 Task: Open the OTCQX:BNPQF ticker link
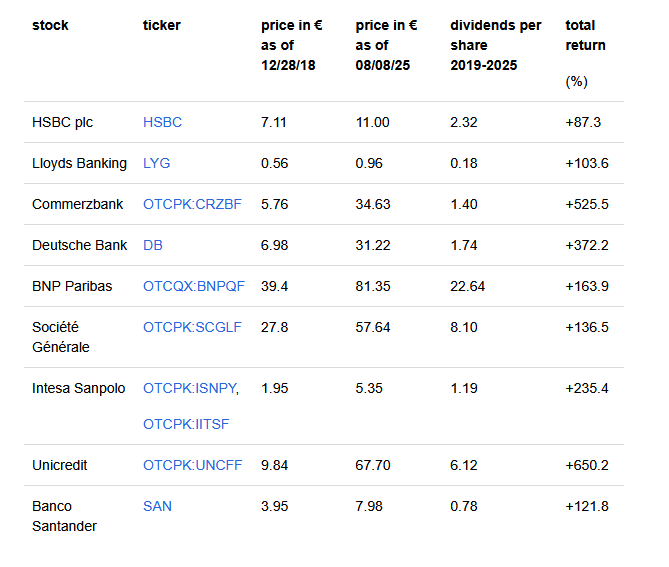coord(194,286)
